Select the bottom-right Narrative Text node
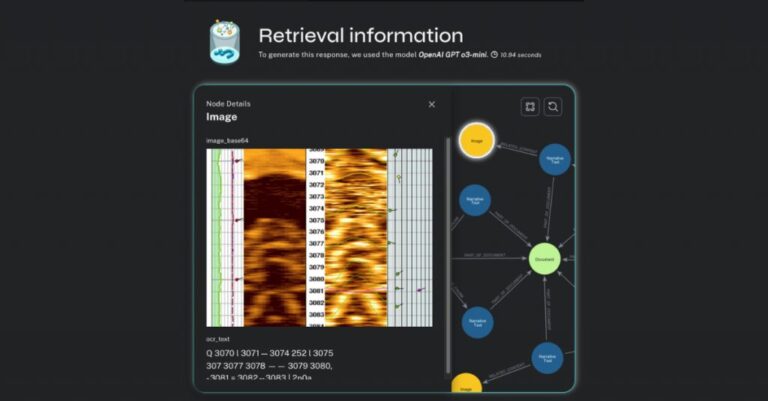 [548, 357]
